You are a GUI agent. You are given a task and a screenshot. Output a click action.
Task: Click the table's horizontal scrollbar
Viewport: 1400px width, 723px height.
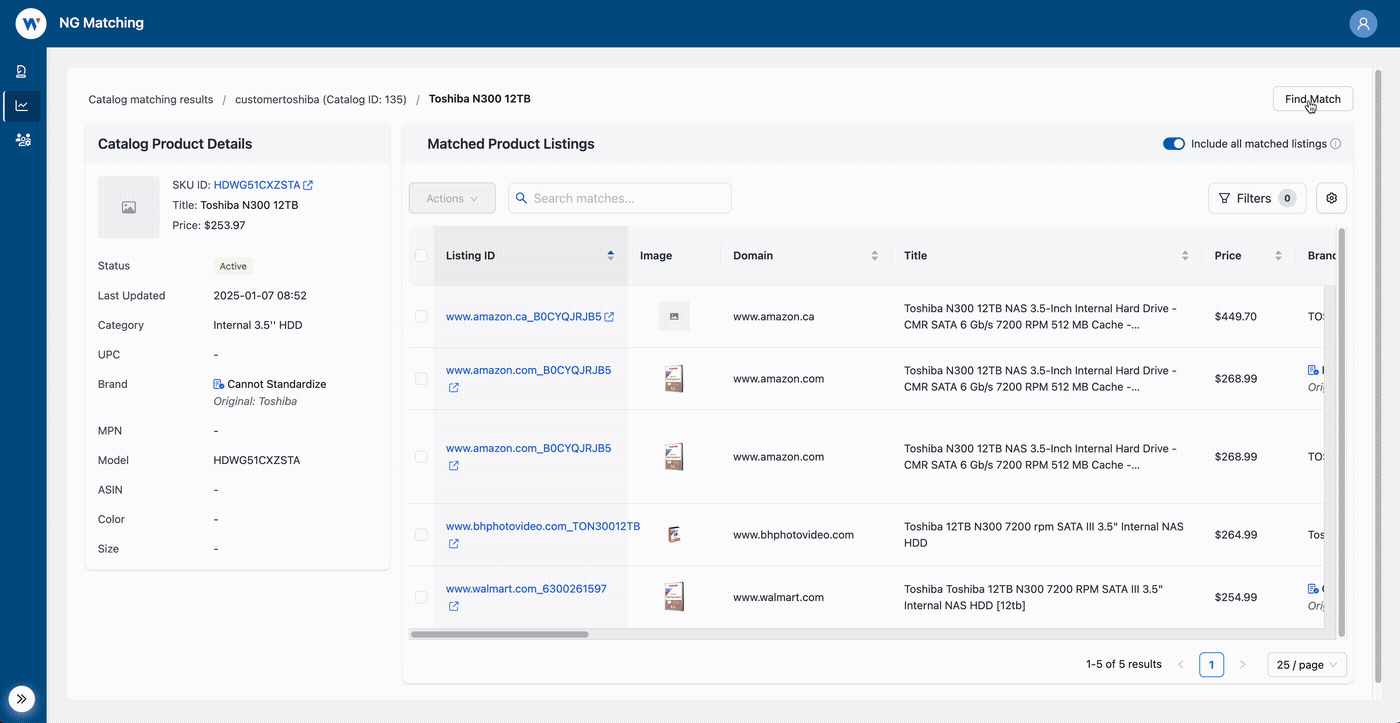click(x=500, y=634)
